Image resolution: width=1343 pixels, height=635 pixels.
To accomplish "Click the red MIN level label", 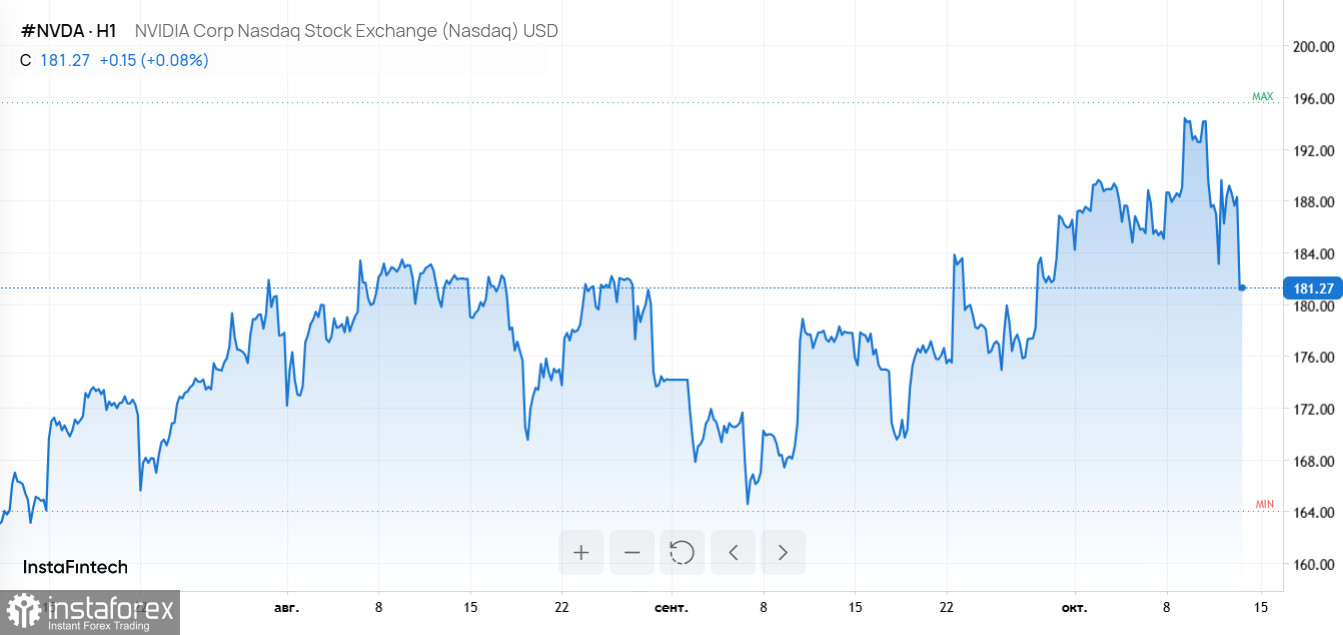I will point(1264,504).
